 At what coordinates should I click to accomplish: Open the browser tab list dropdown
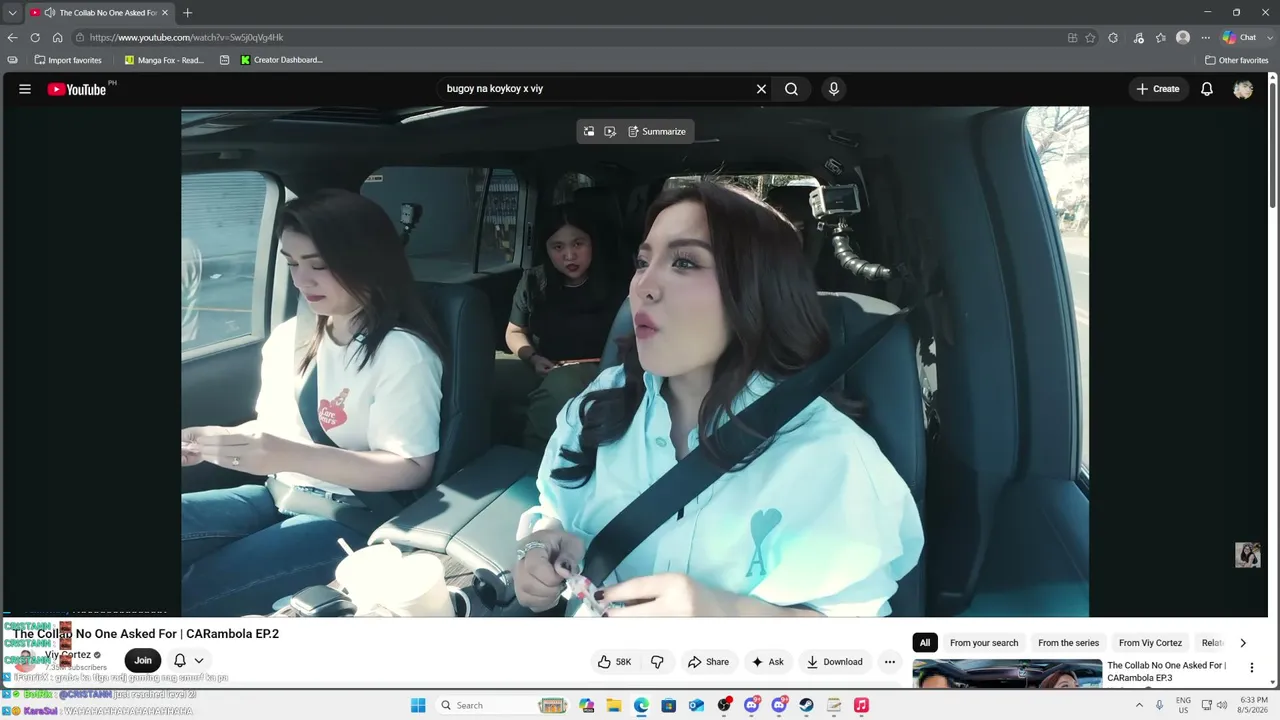(12, 13)
